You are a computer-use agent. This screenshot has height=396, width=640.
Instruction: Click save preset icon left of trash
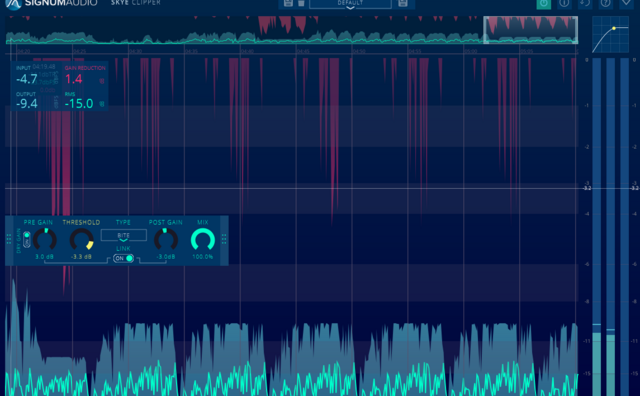(x=288, y=3)
